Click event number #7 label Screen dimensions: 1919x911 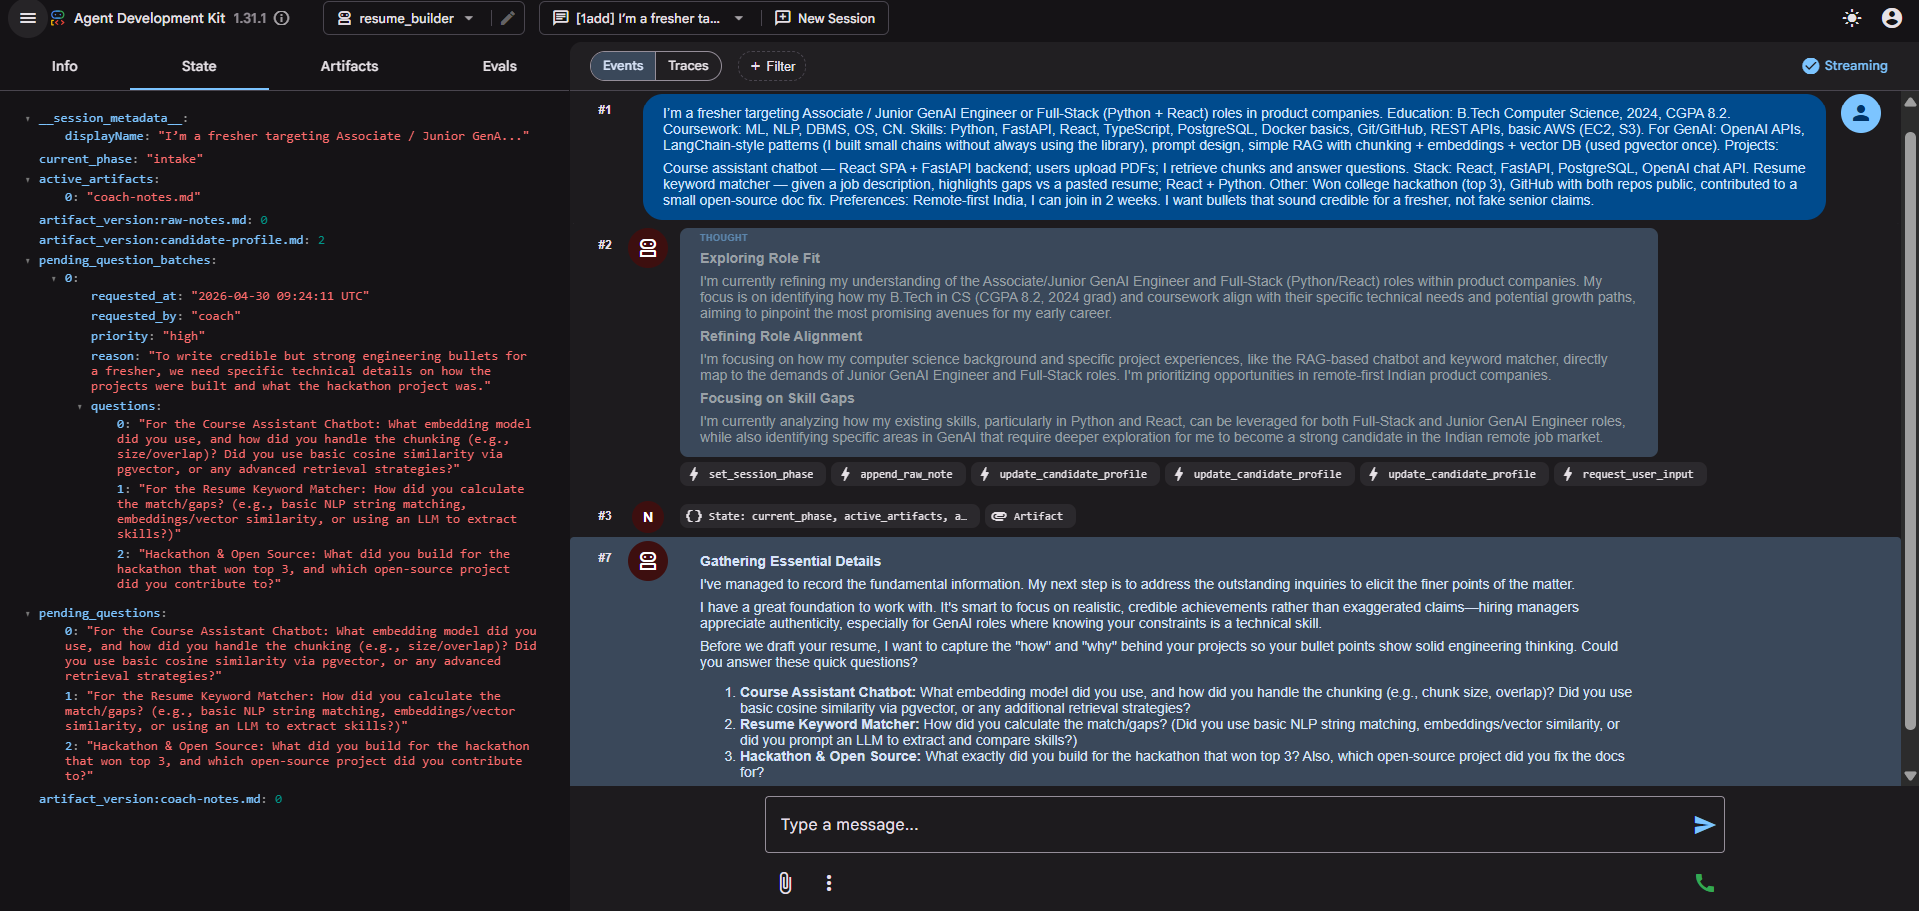(605, 558)
